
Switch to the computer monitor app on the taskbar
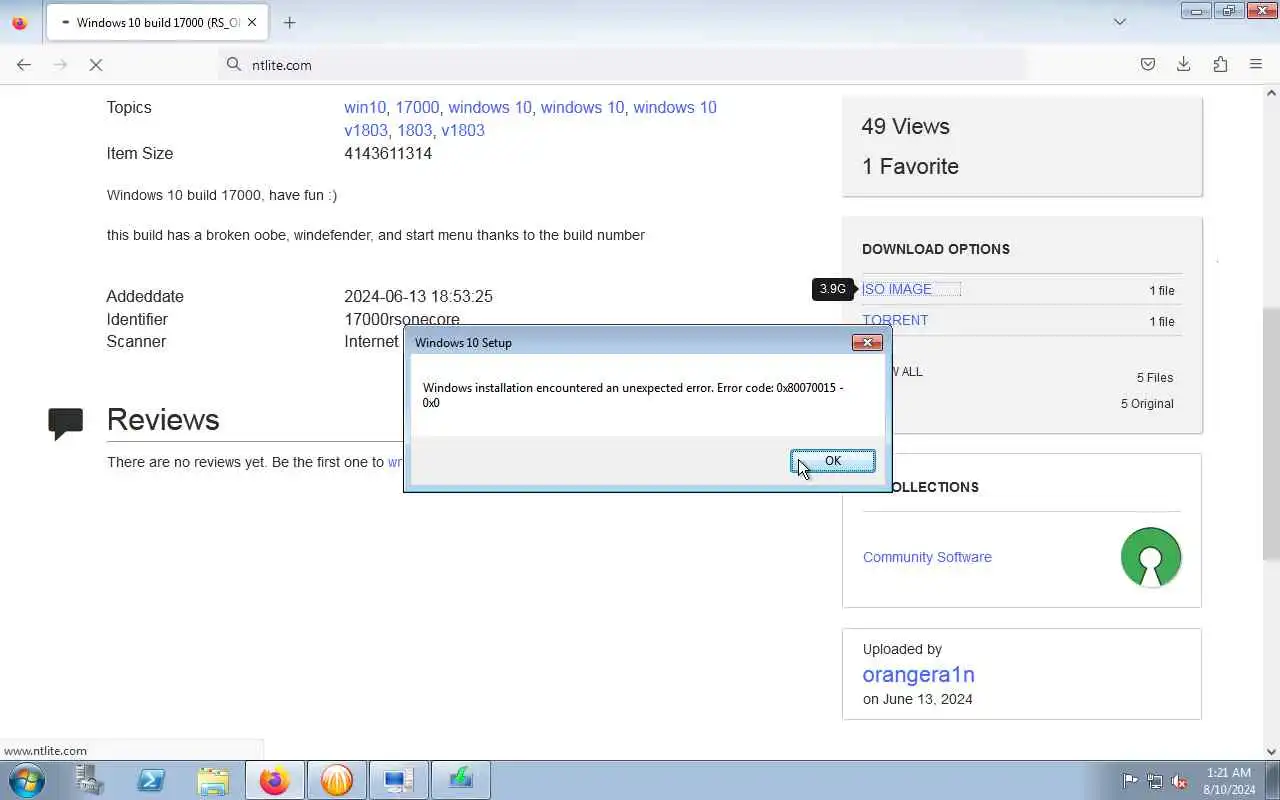399,780
